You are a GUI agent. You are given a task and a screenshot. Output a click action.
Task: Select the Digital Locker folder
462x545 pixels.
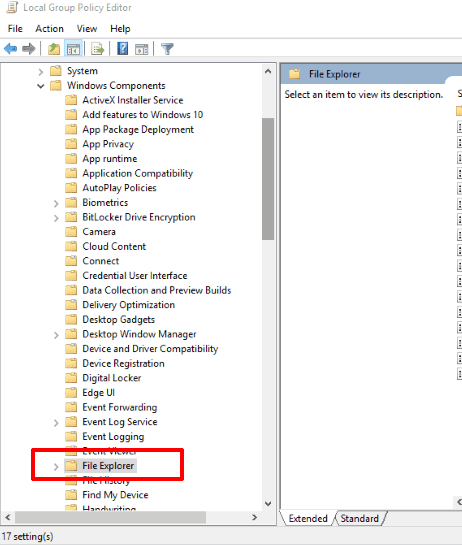pyautogui.click(x=111, y=378)
